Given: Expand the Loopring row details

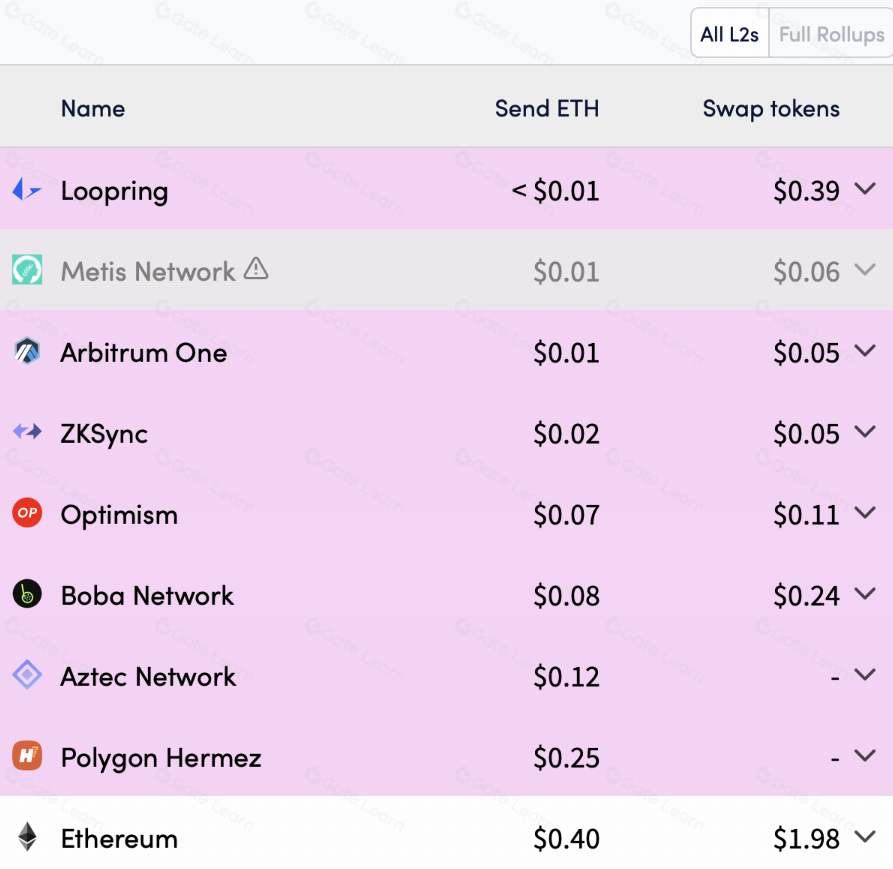Looking at the screenshot, I should pos(865,188).
